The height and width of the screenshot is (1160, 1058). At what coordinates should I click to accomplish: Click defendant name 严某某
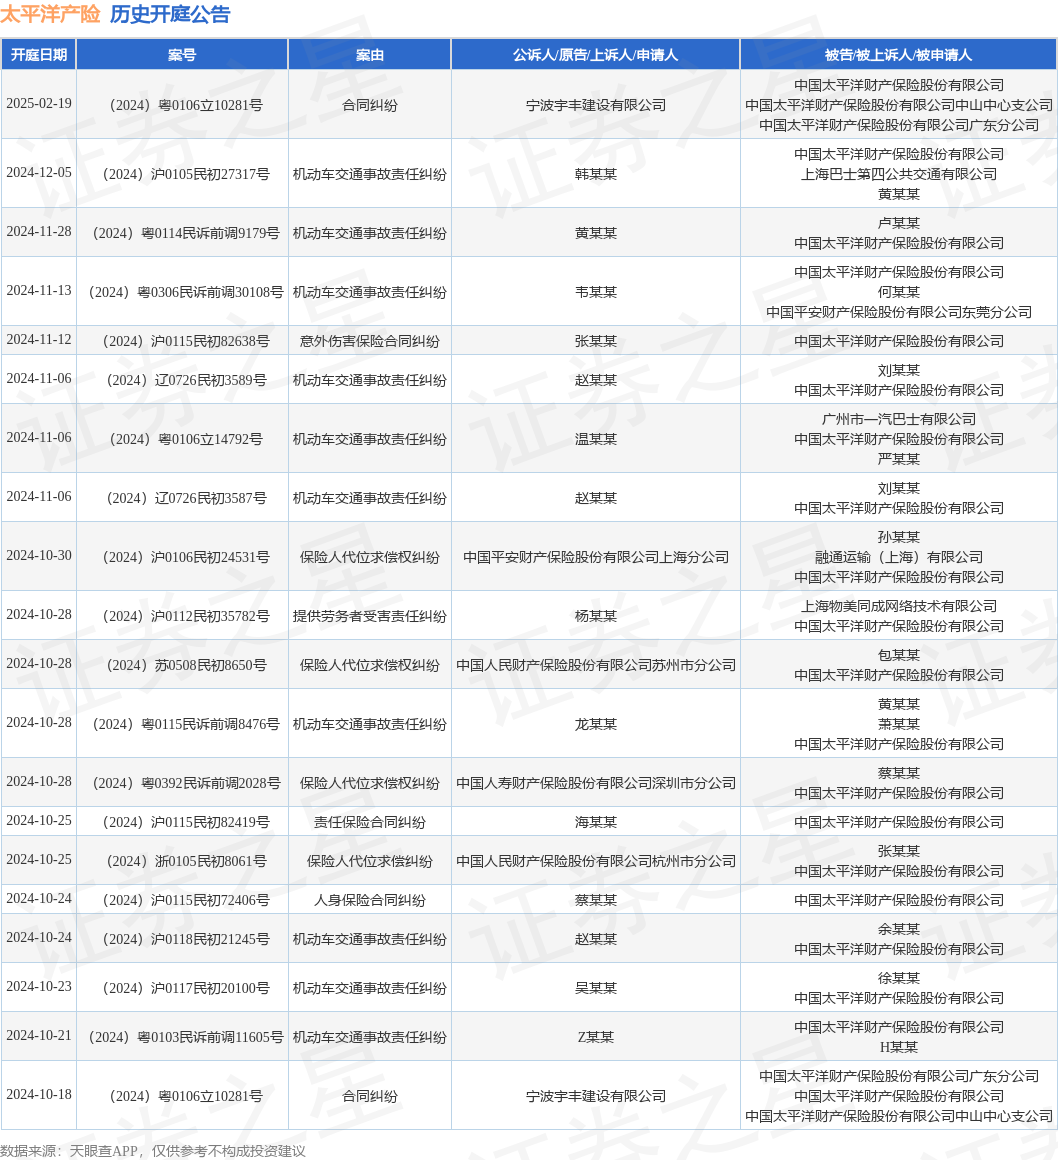(x=899, y=459)
